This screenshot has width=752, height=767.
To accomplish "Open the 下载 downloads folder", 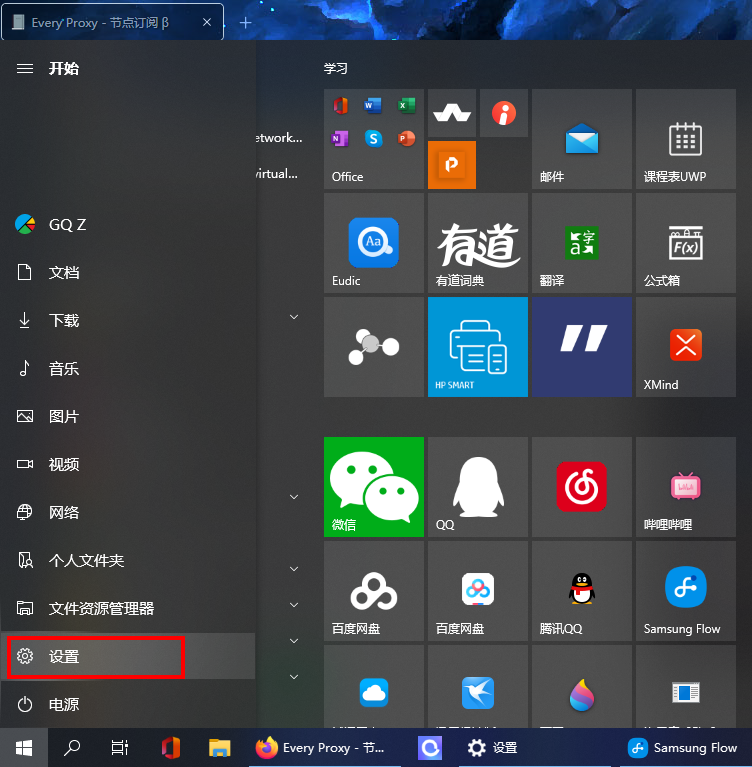I will click(x=127, y=320).
